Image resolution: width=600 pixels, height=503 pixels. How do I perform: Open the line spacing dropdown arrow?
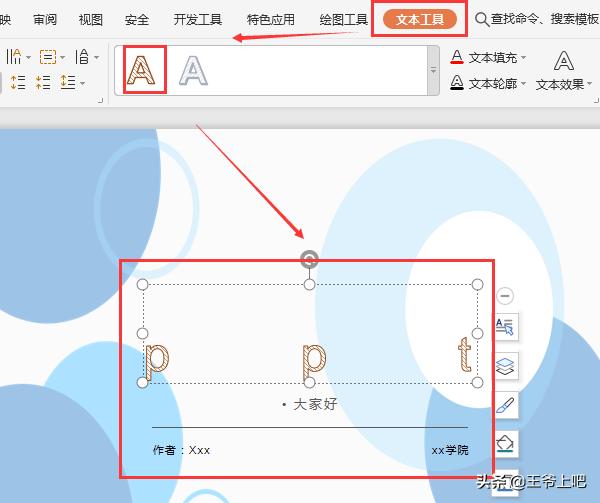[x=82, y=83]
